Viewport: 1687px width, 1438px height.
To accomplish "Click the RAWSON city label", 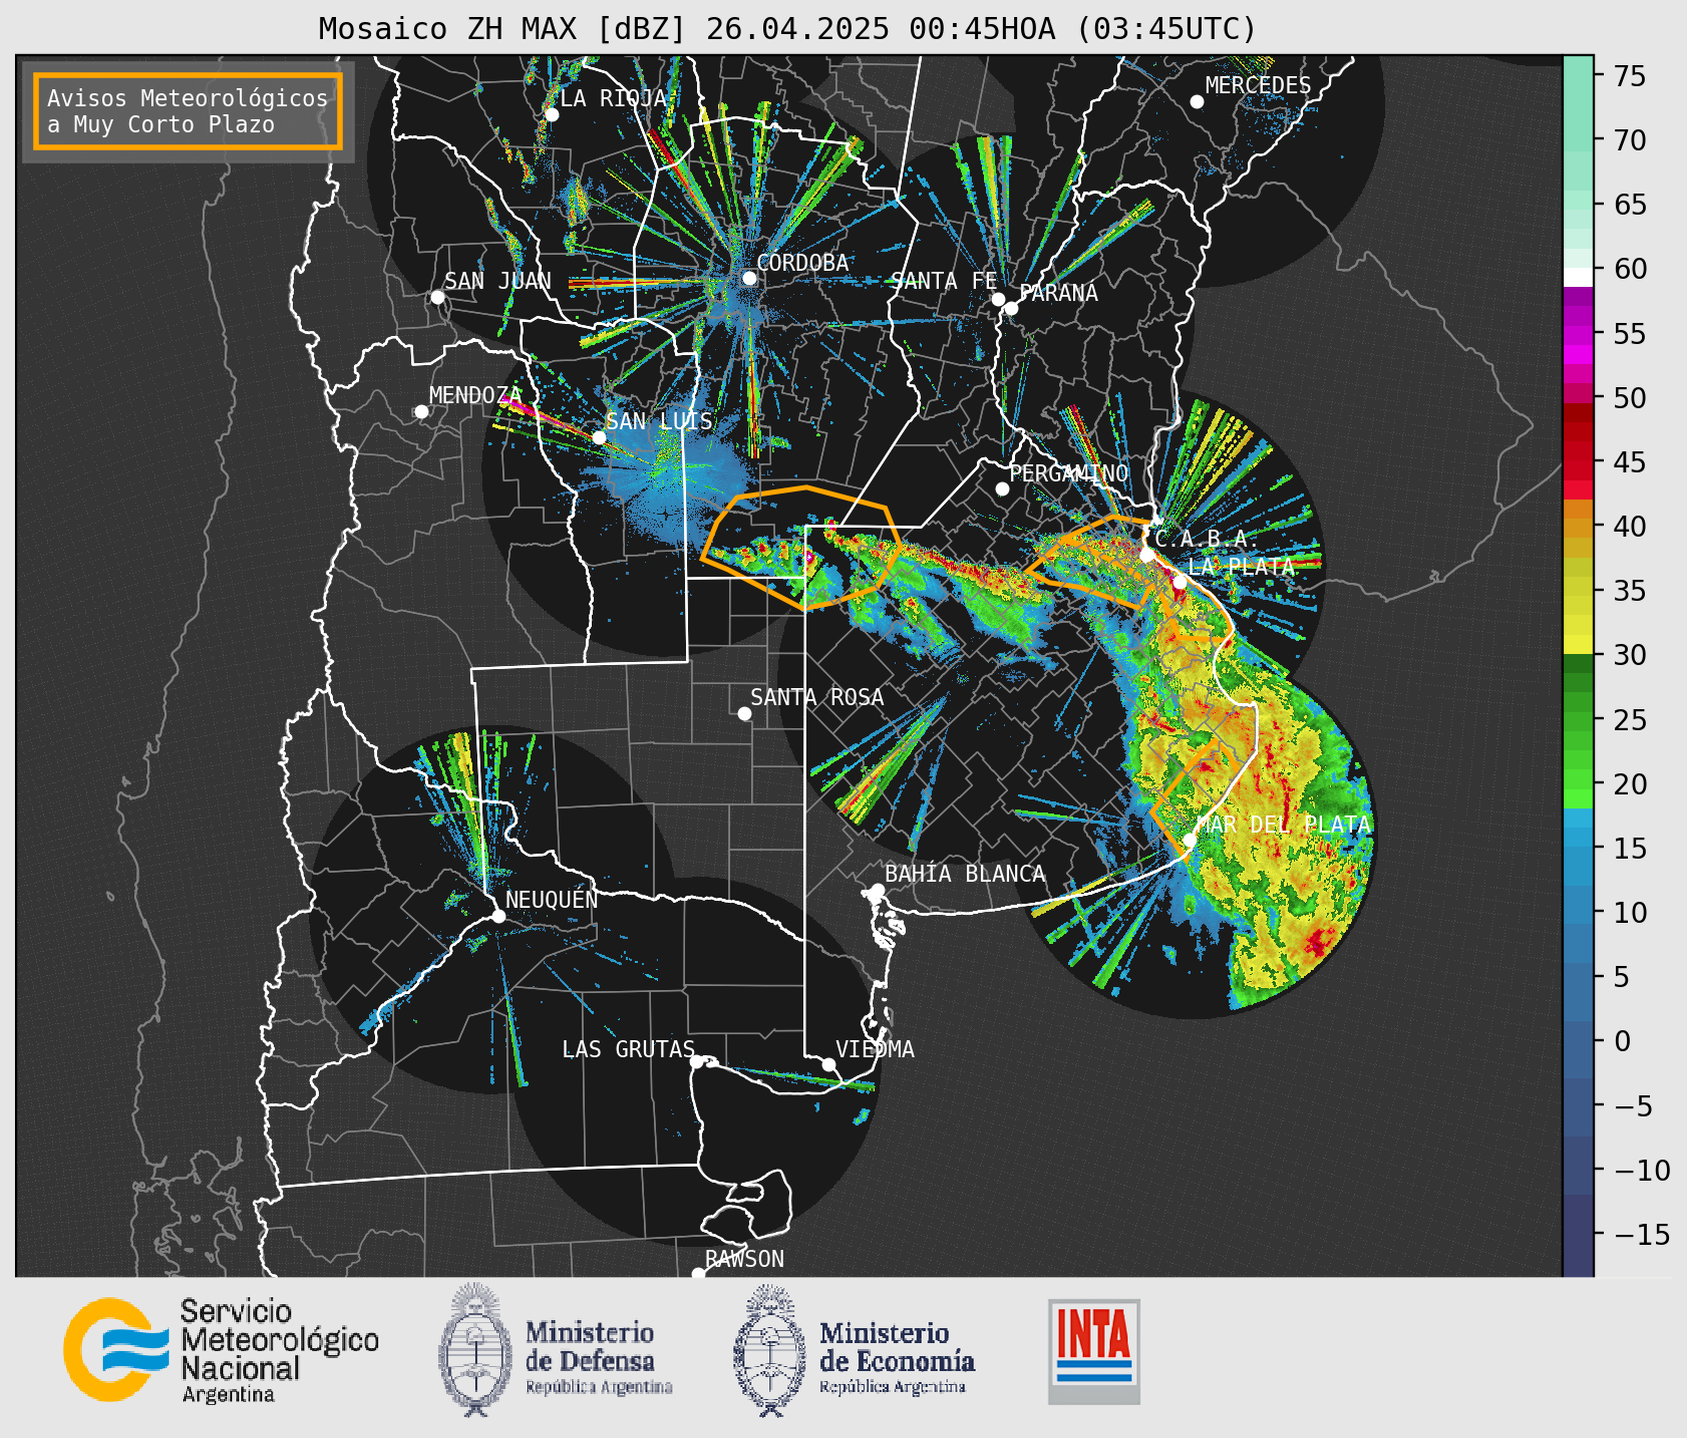I will (745, 1259).
